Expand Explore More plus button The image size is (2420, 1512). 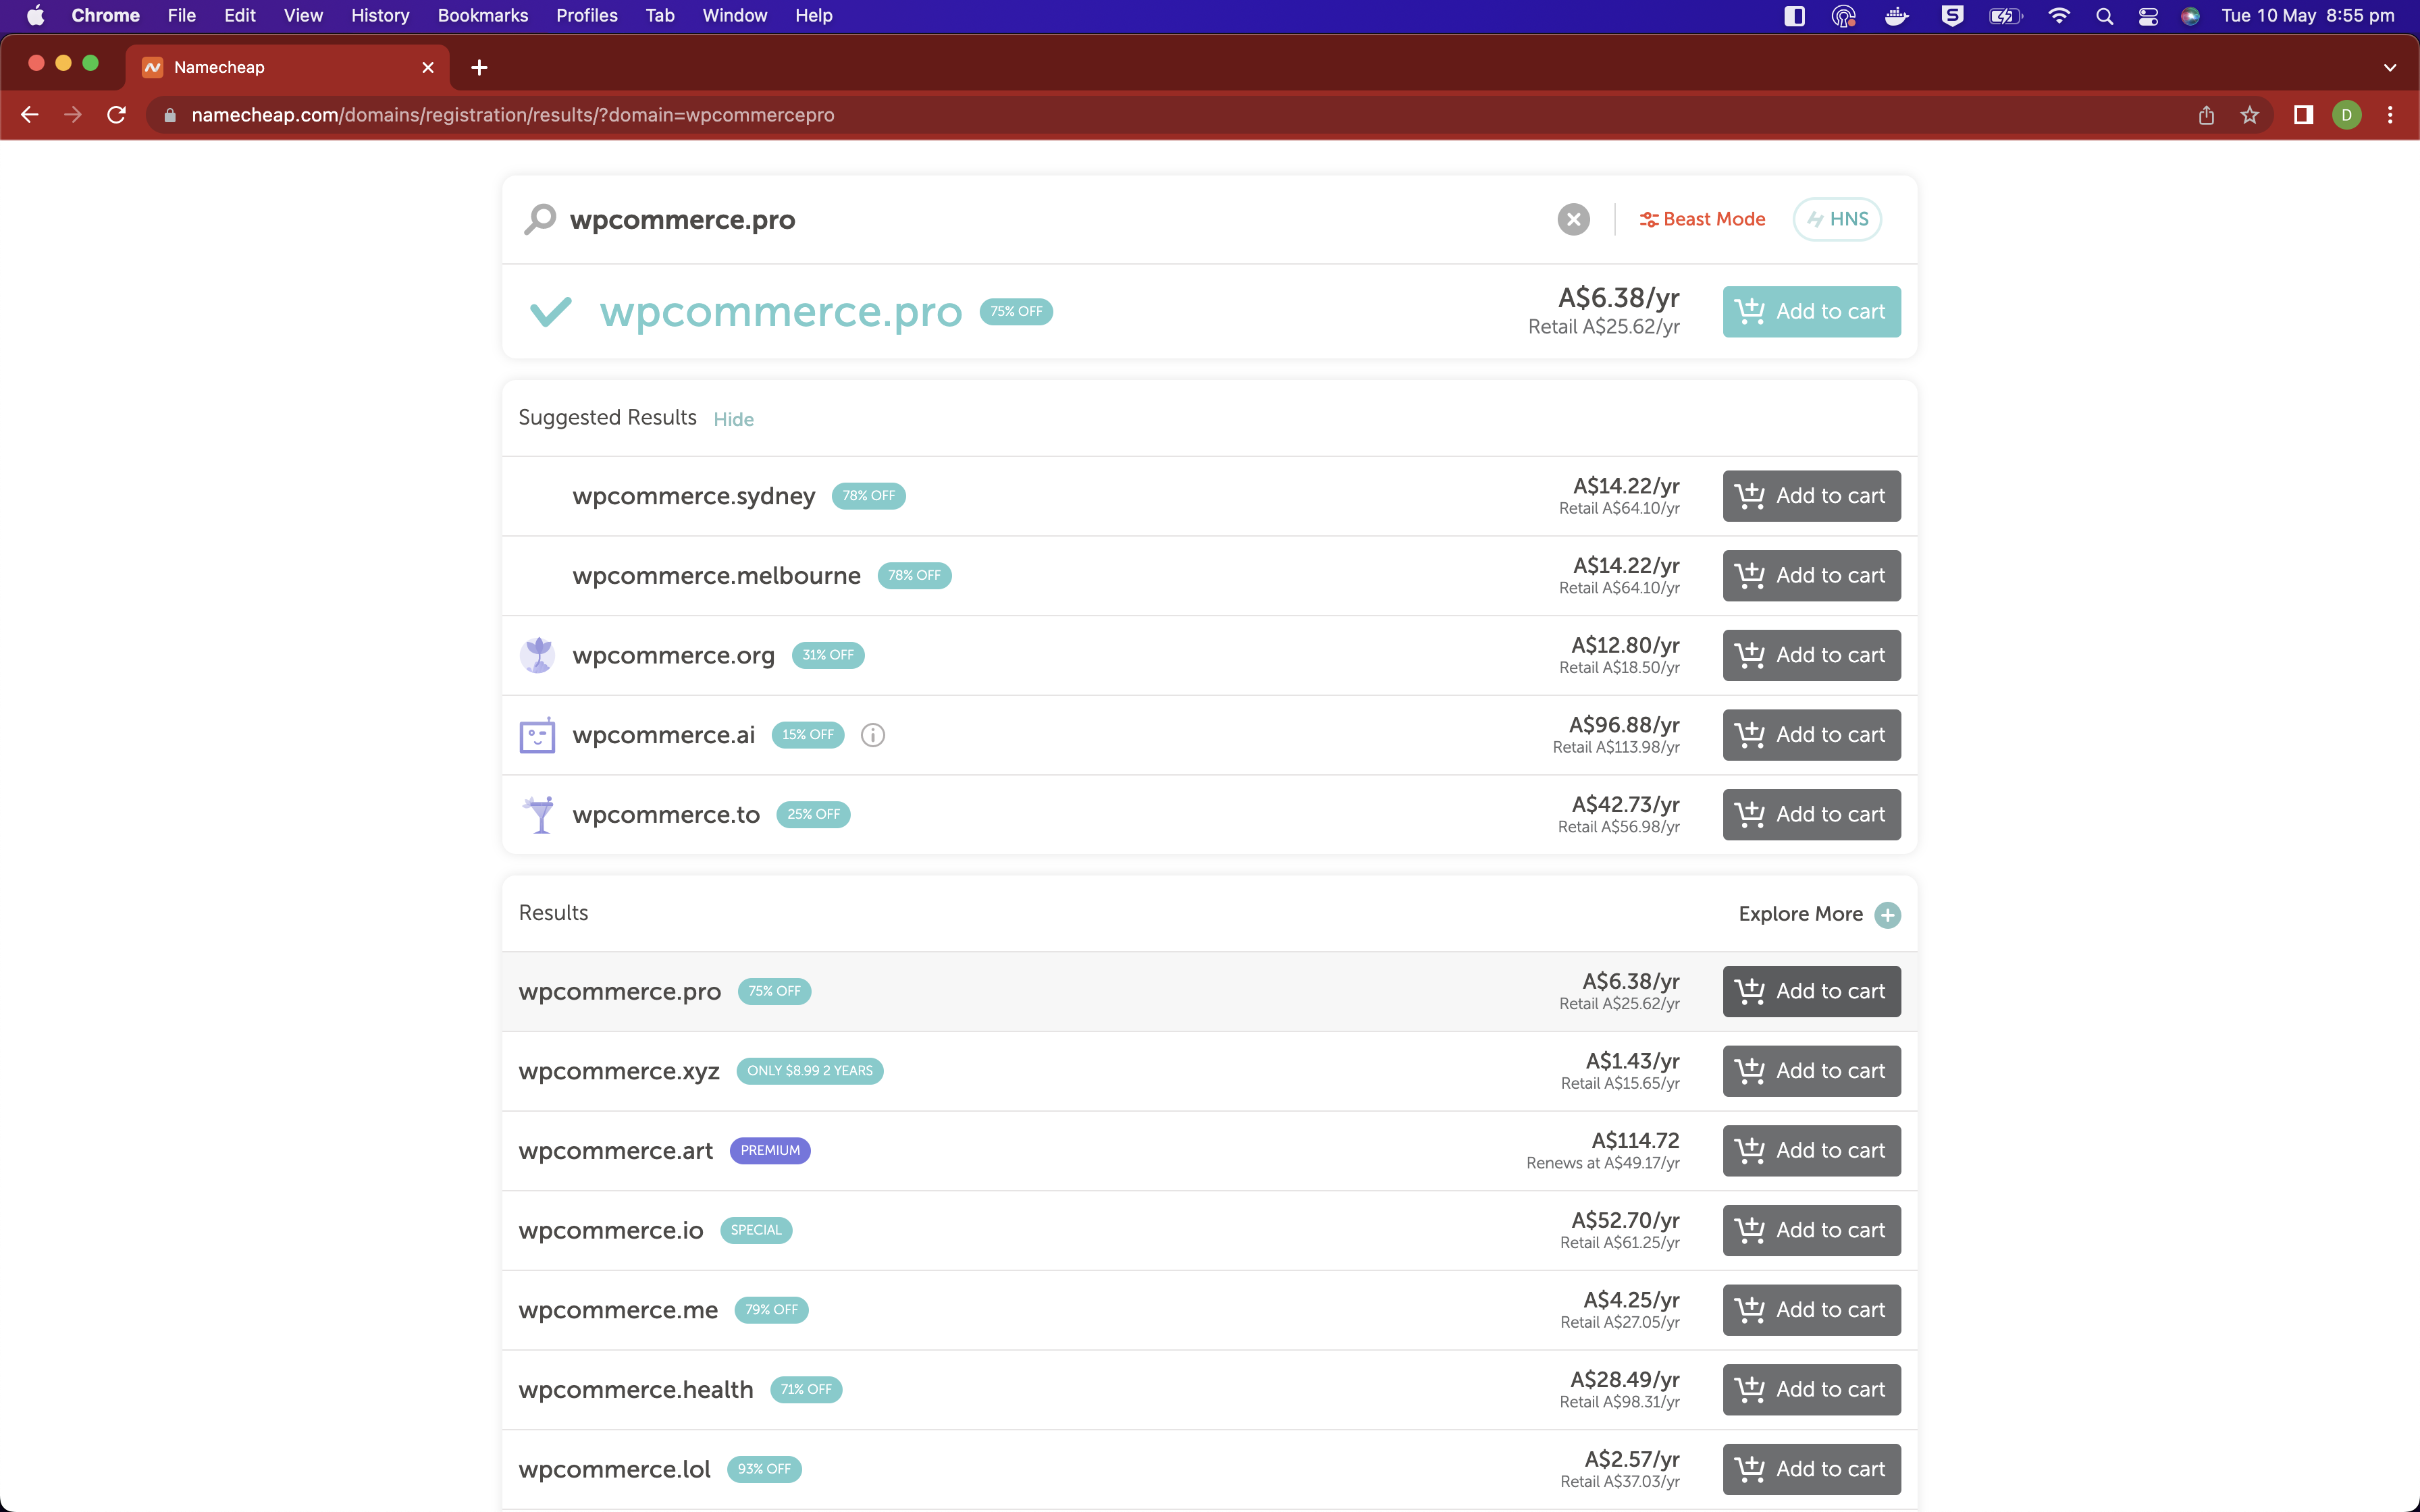(1887, 914)
